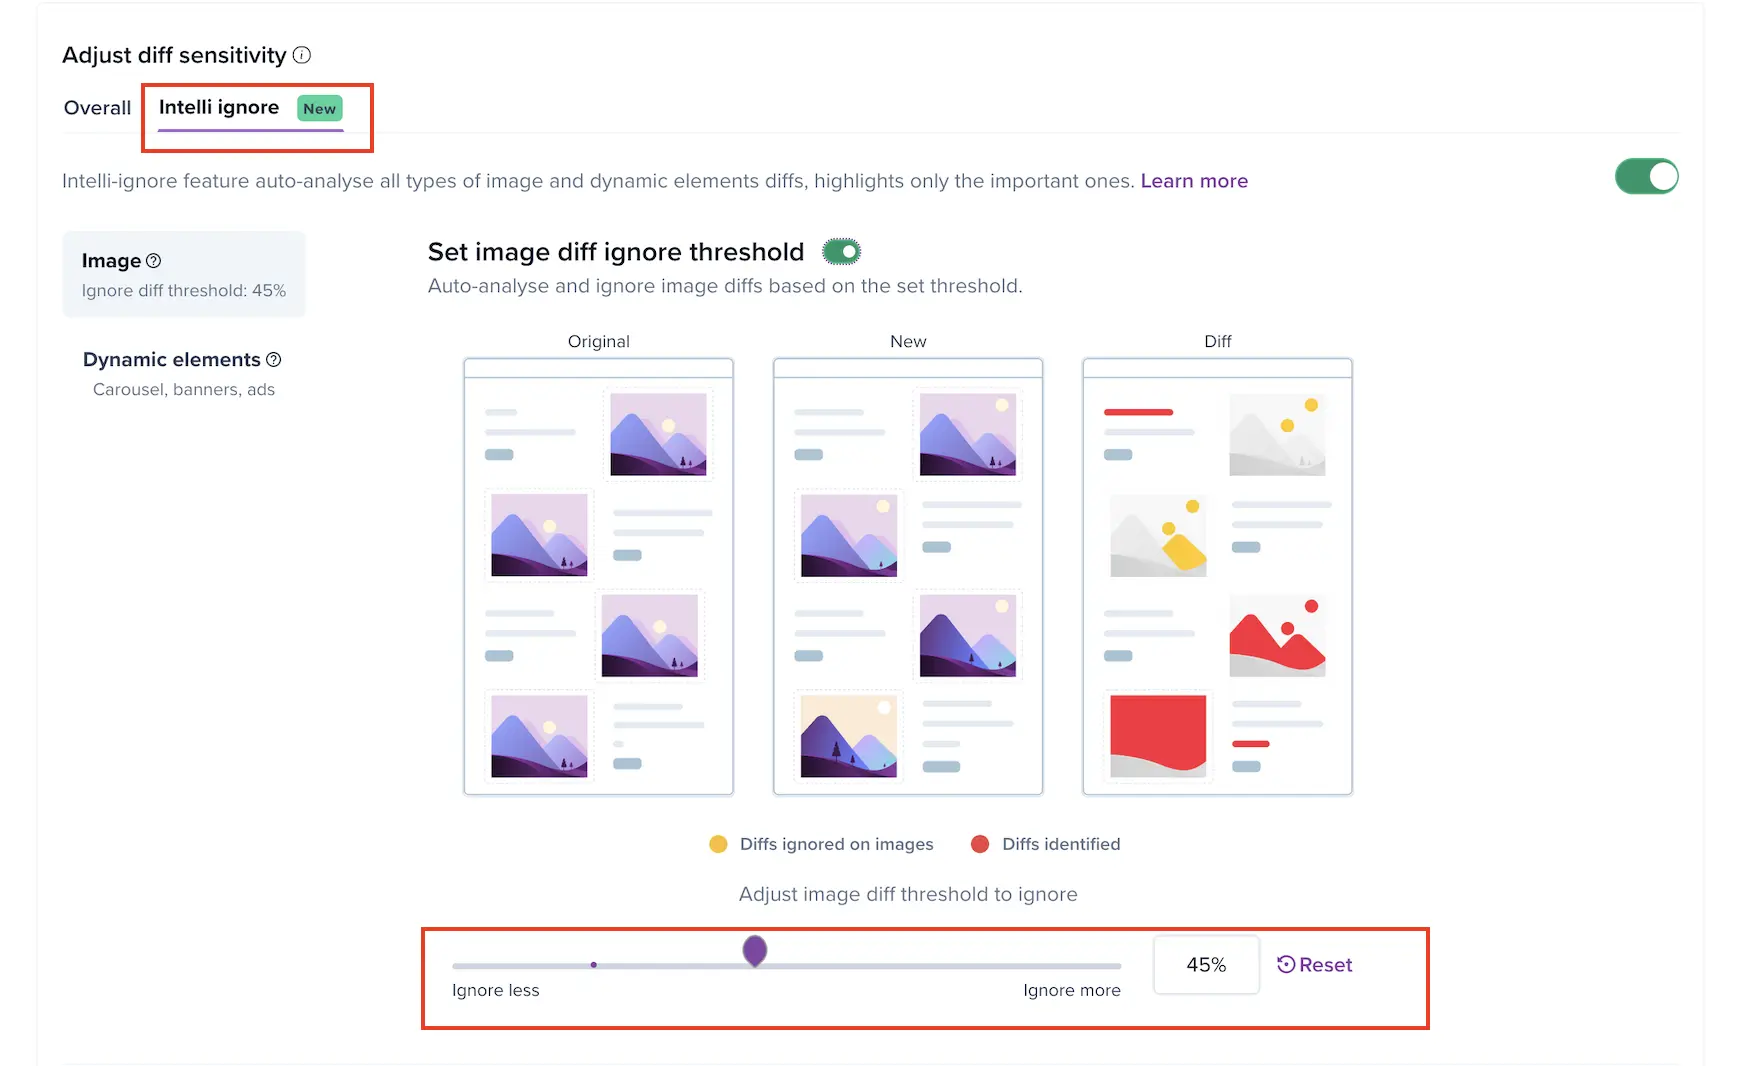Click the Original preview thumbnail
The height and width of the screenshot is (1066, 1758).
tap(598, 576)
